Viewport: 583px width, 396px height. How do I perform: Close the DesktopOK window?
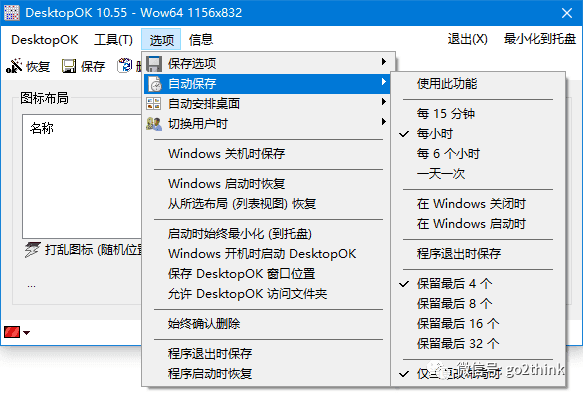[567, 13]
